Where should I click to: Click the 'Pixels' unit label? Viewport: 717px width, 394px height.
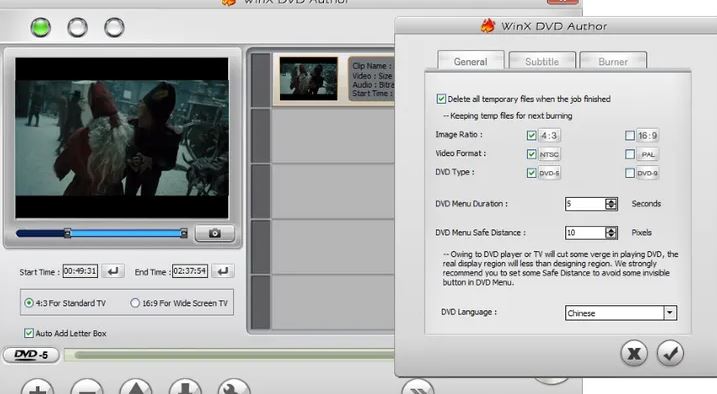pyautogui.click(x=642, y=232)
